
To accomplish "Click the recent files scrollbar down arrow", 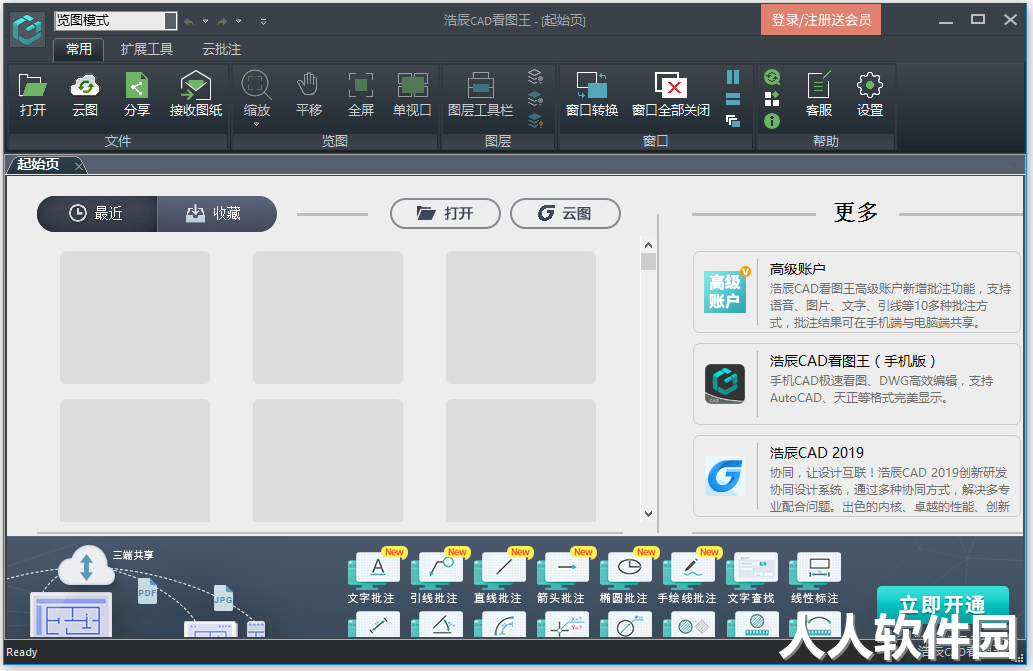I will click(x=648, y=514).
